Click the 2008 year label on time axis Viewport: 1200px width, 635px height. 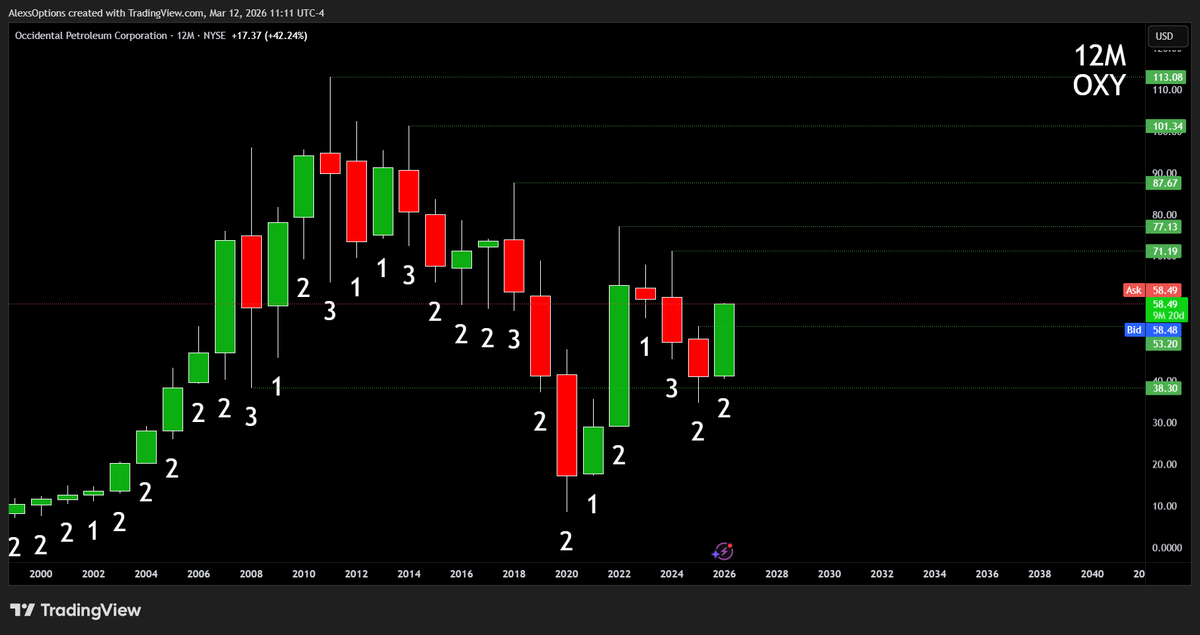pos(250,574)
